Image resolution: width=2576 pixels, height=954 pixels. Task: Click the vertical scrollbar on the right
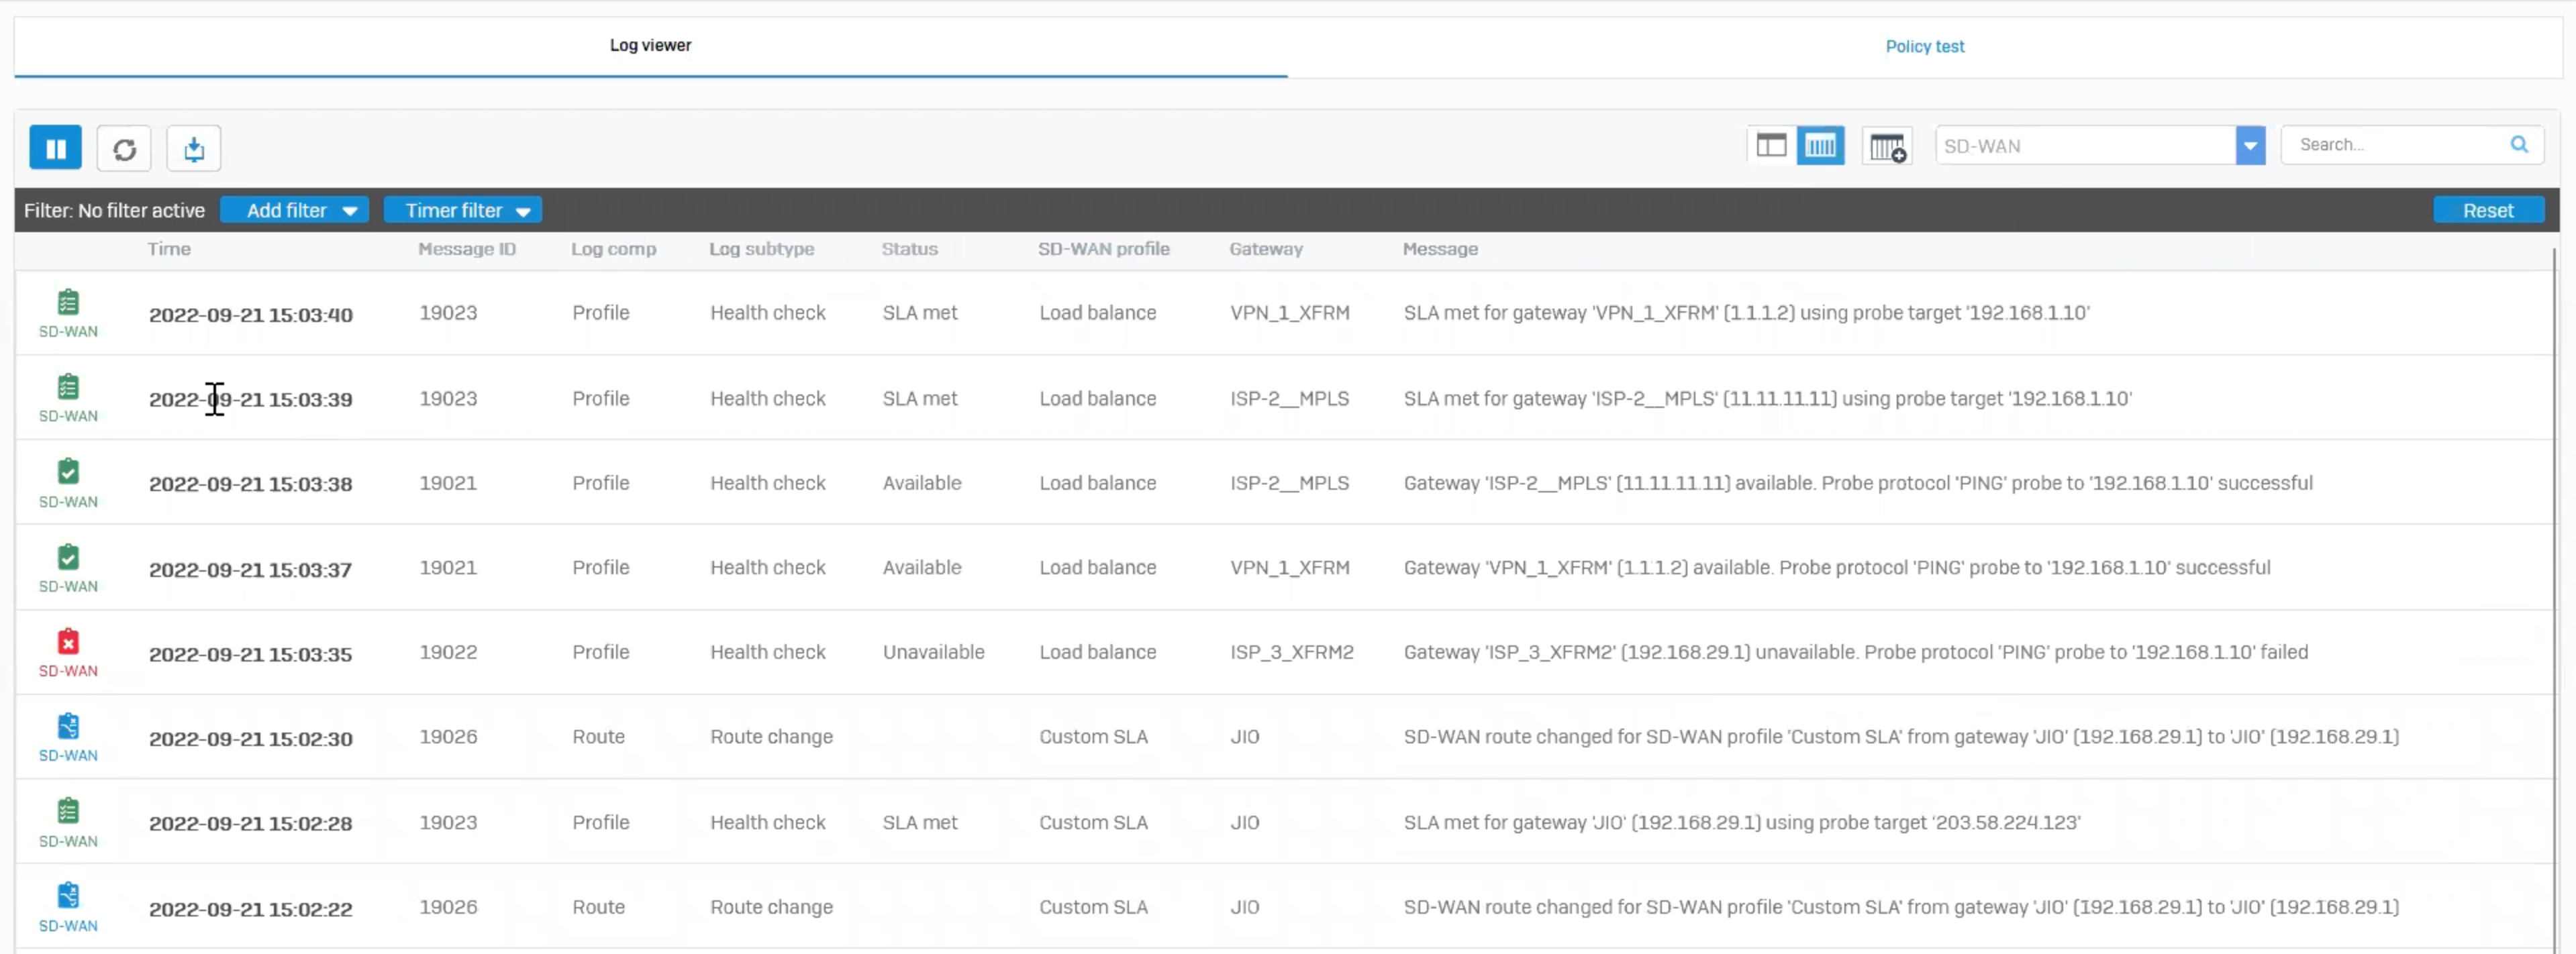pyautogui.click(x=2554, y=600)
